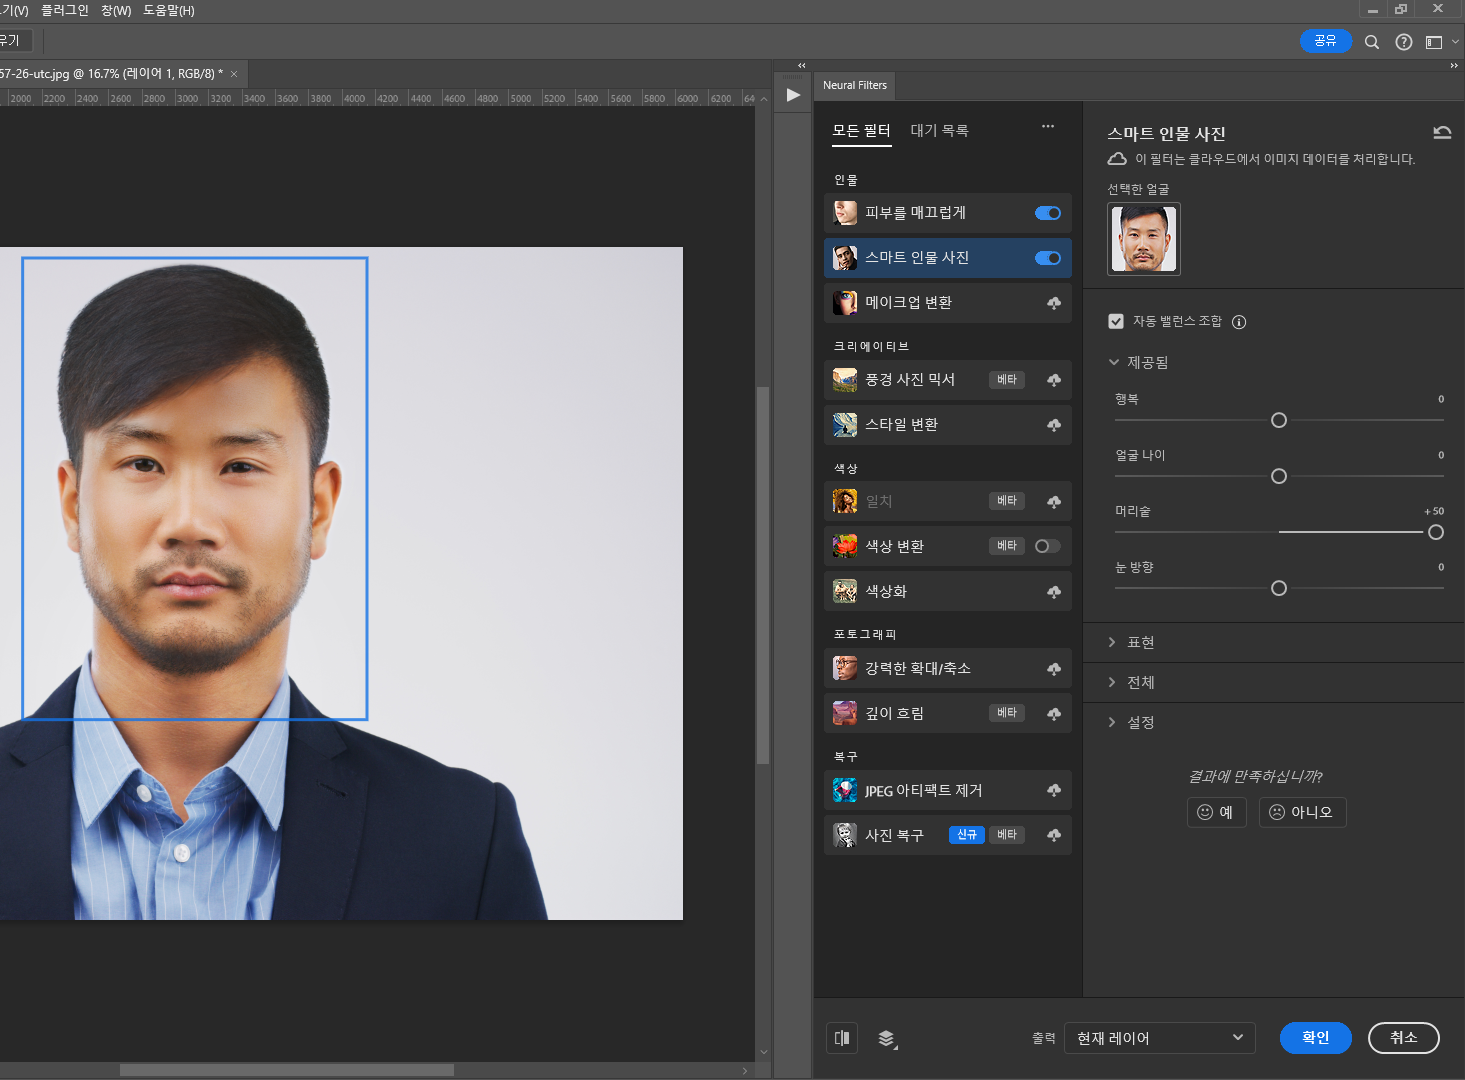
Task: Download the 강력한 확대/축소 filter cloud icon
Action: [1054, 669]
